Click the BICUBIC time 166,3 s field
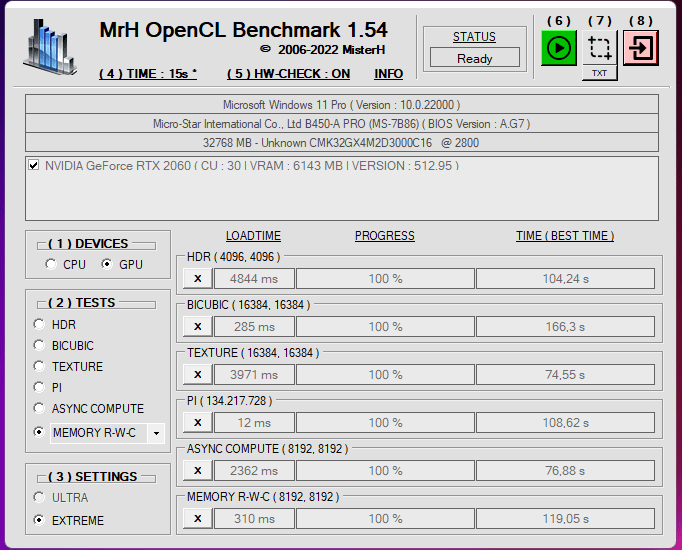Viewport: 682px width, 550px height. pyautogui.click(x=565, y=327)
